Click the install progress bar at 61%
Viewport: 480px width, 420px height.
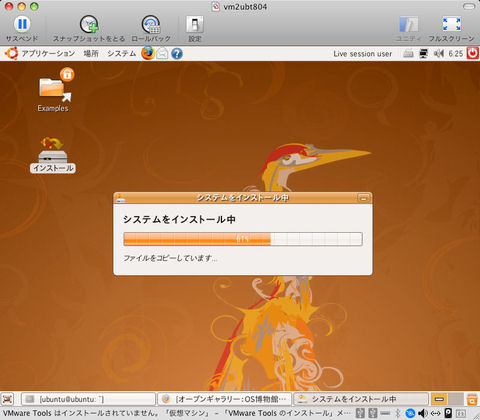tap(243, 239)
